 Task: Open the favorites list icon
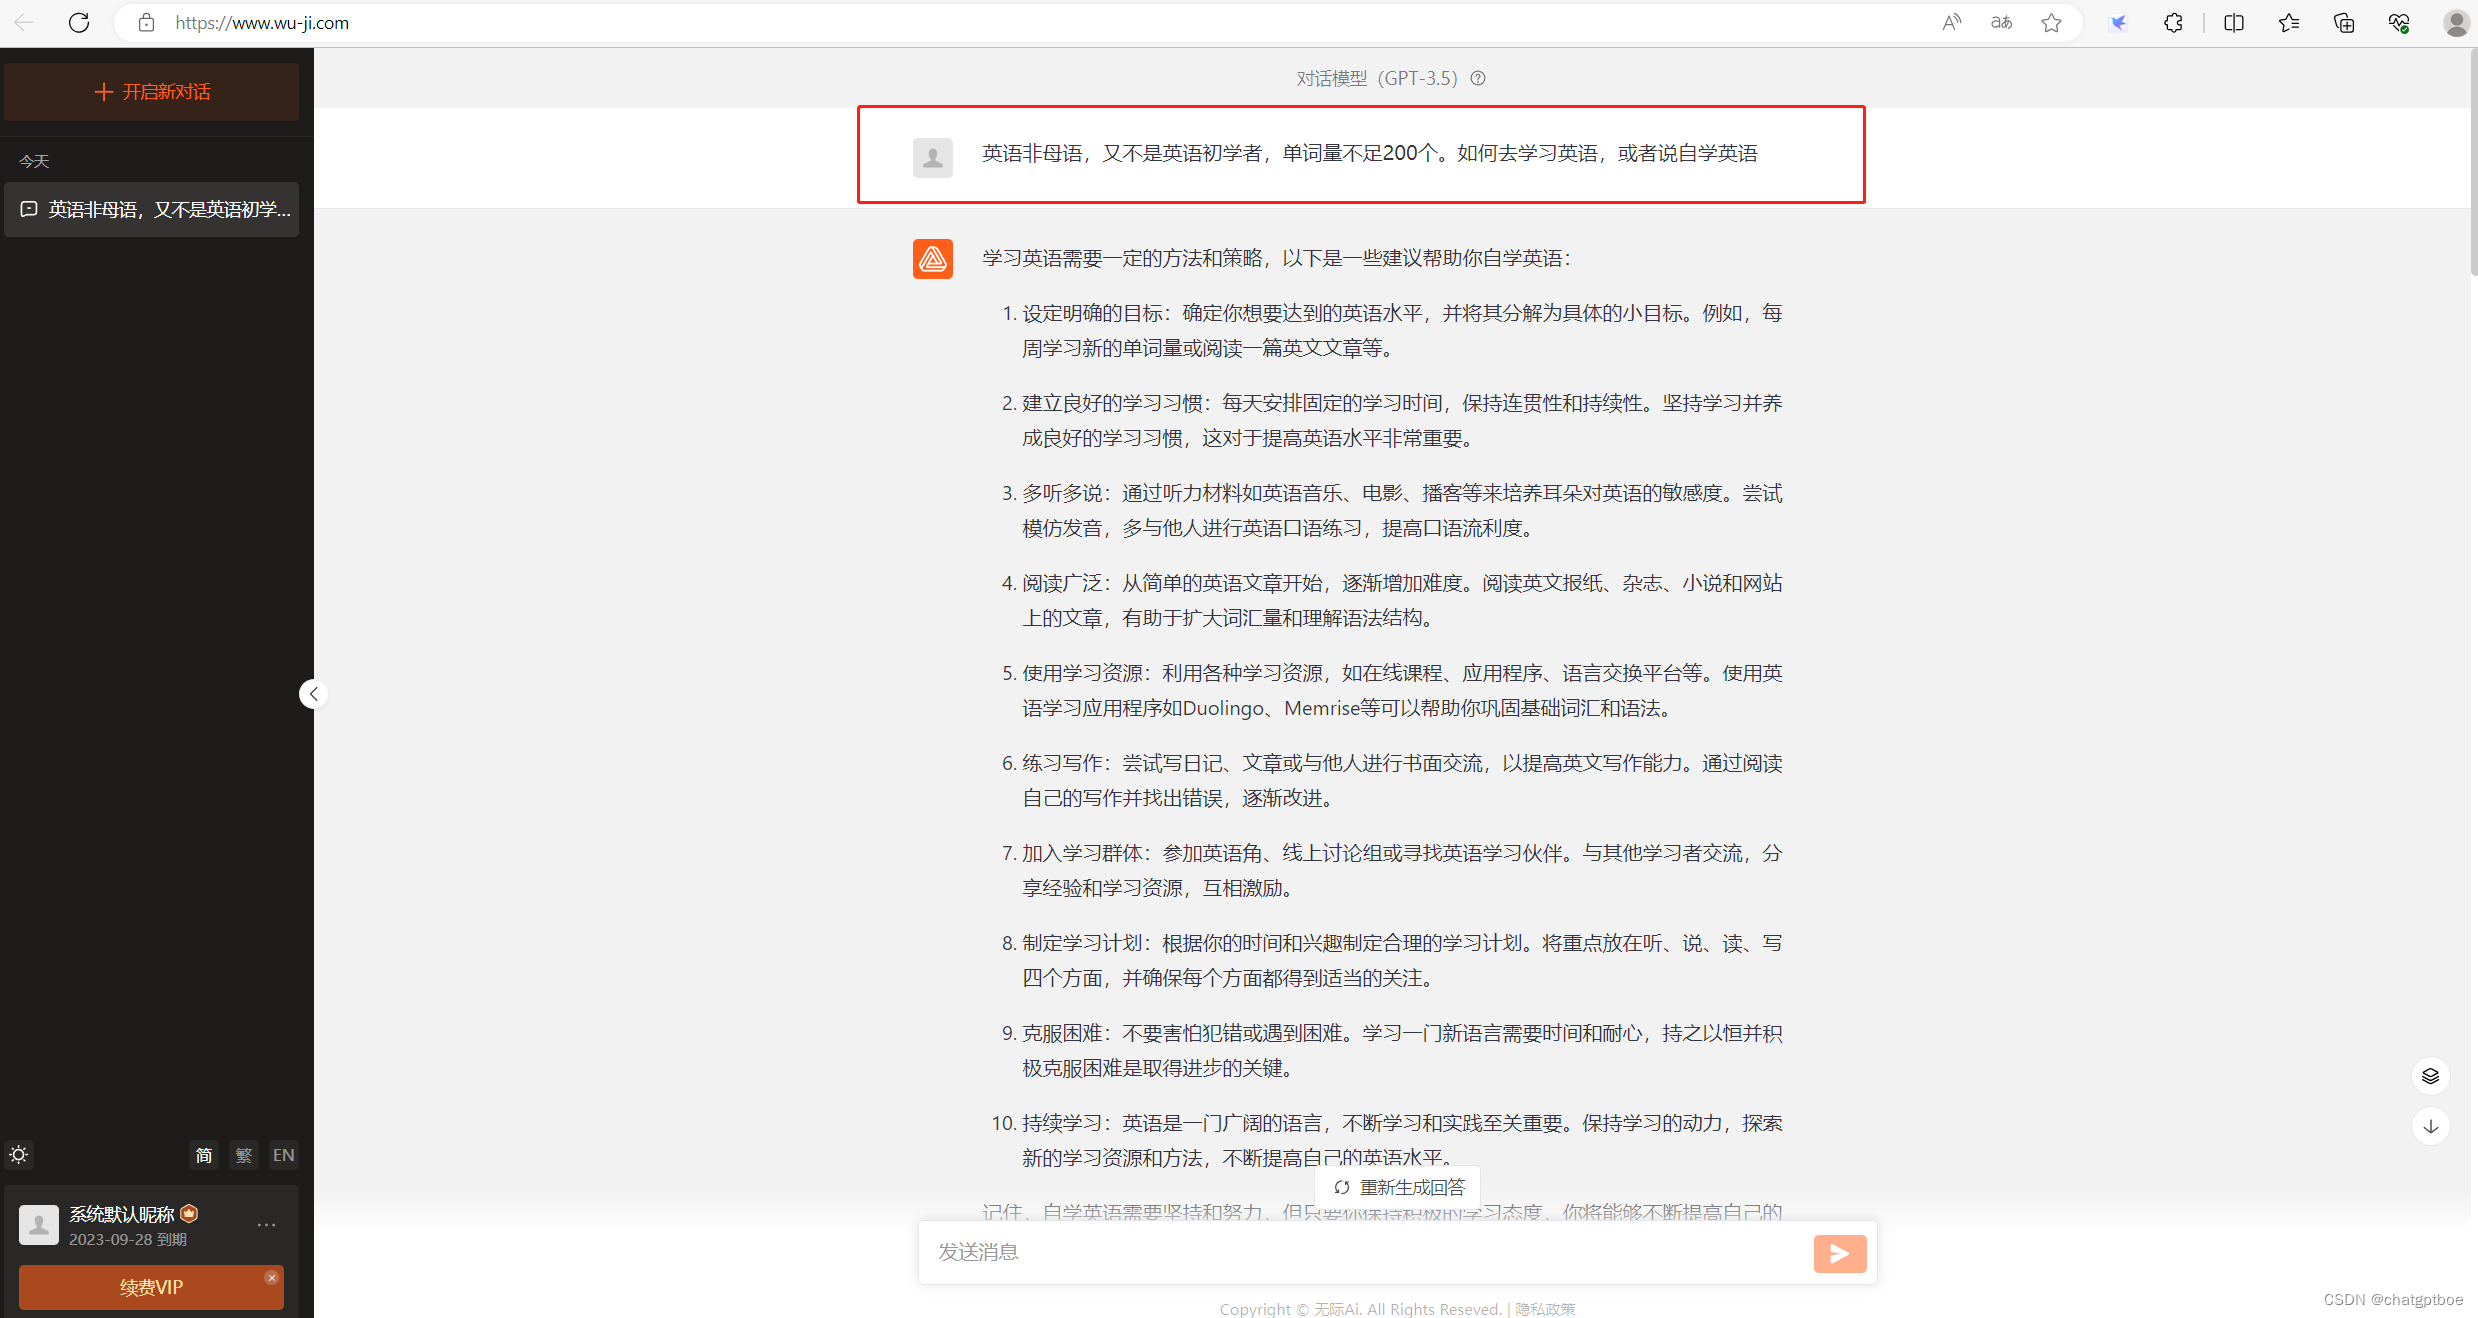coord(2289,22)
